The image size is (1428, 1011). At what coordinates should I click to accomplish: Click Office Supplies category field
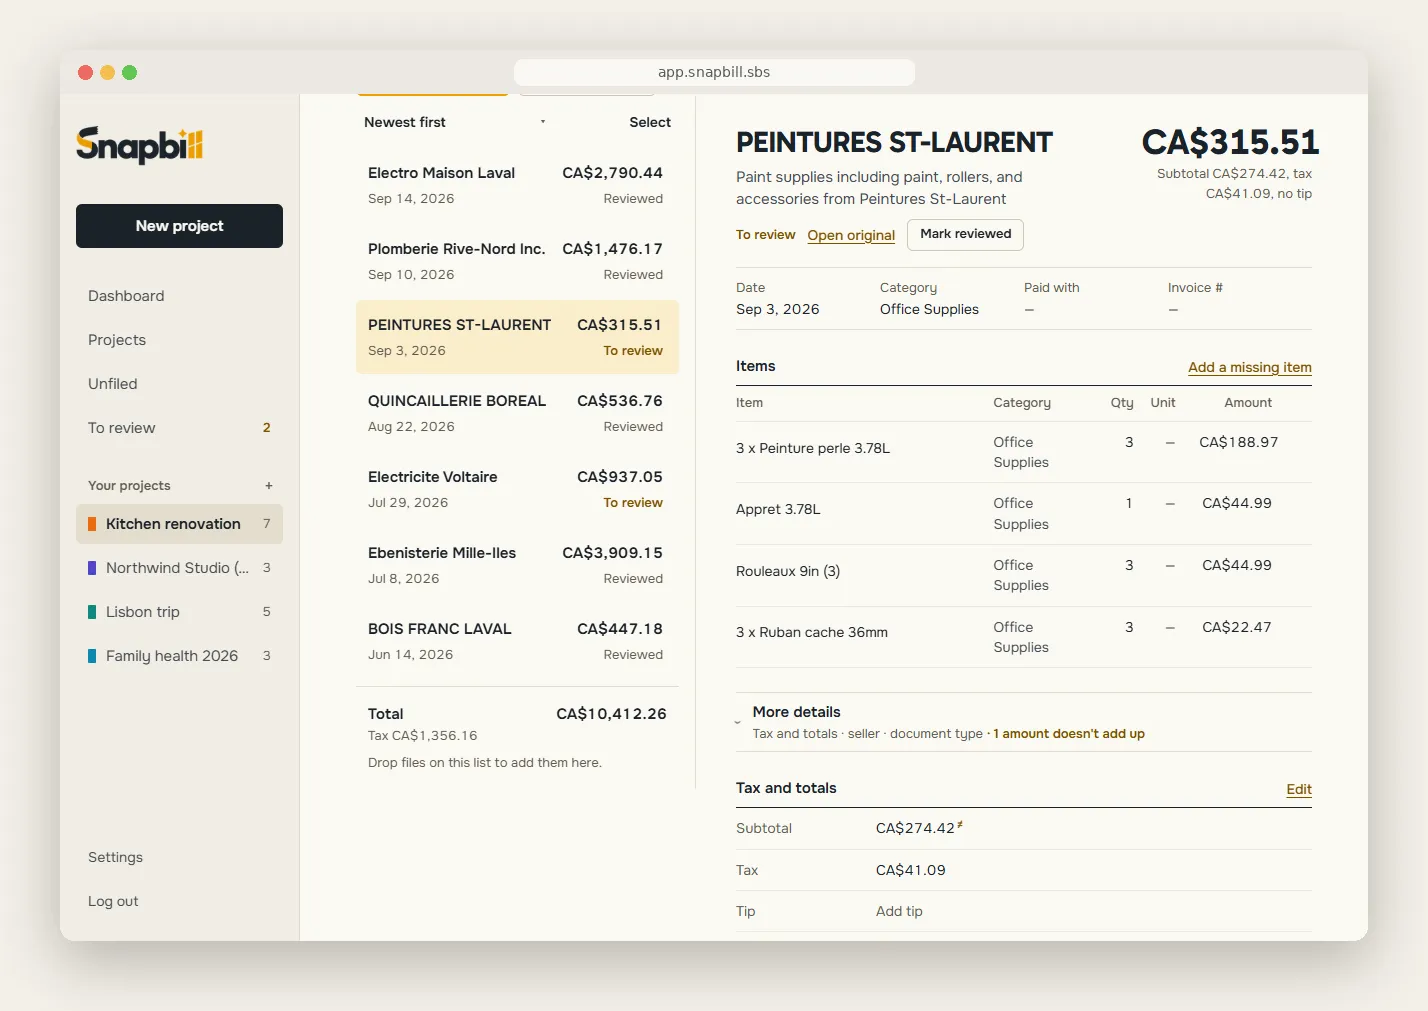point(929,310)
